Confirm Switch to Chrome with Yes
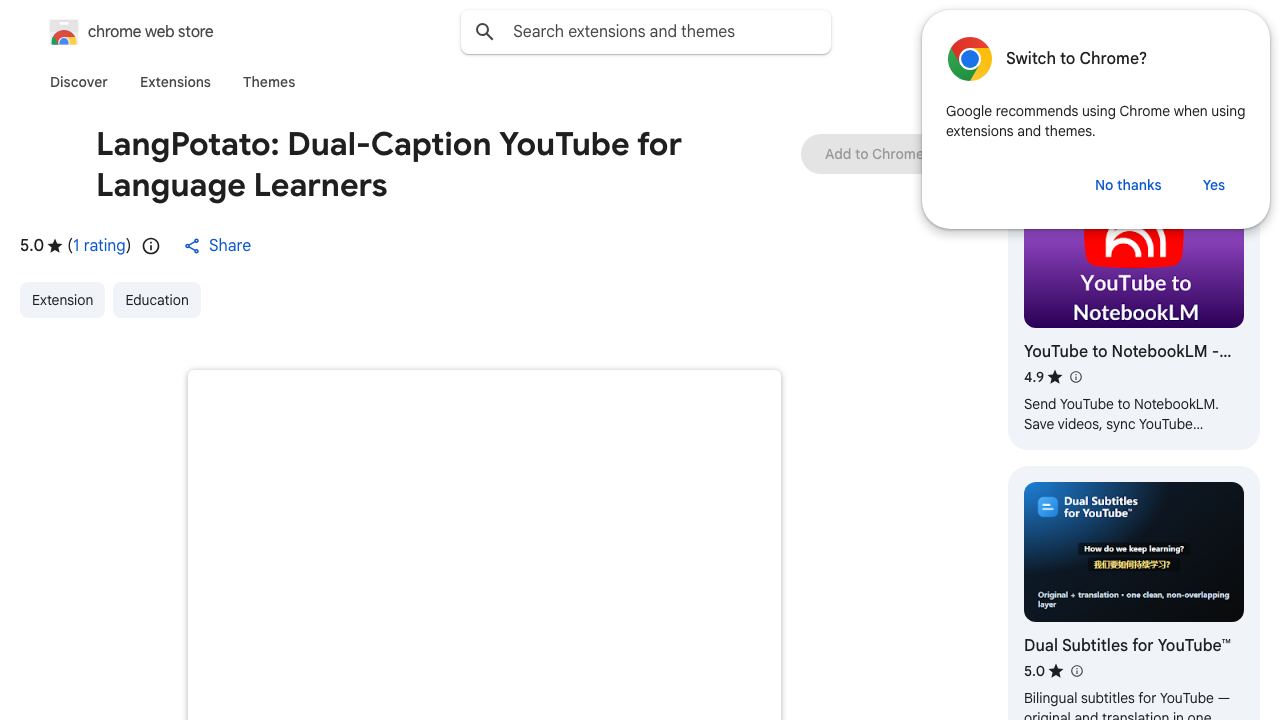1280x720 pixels. pos(1214,185)
